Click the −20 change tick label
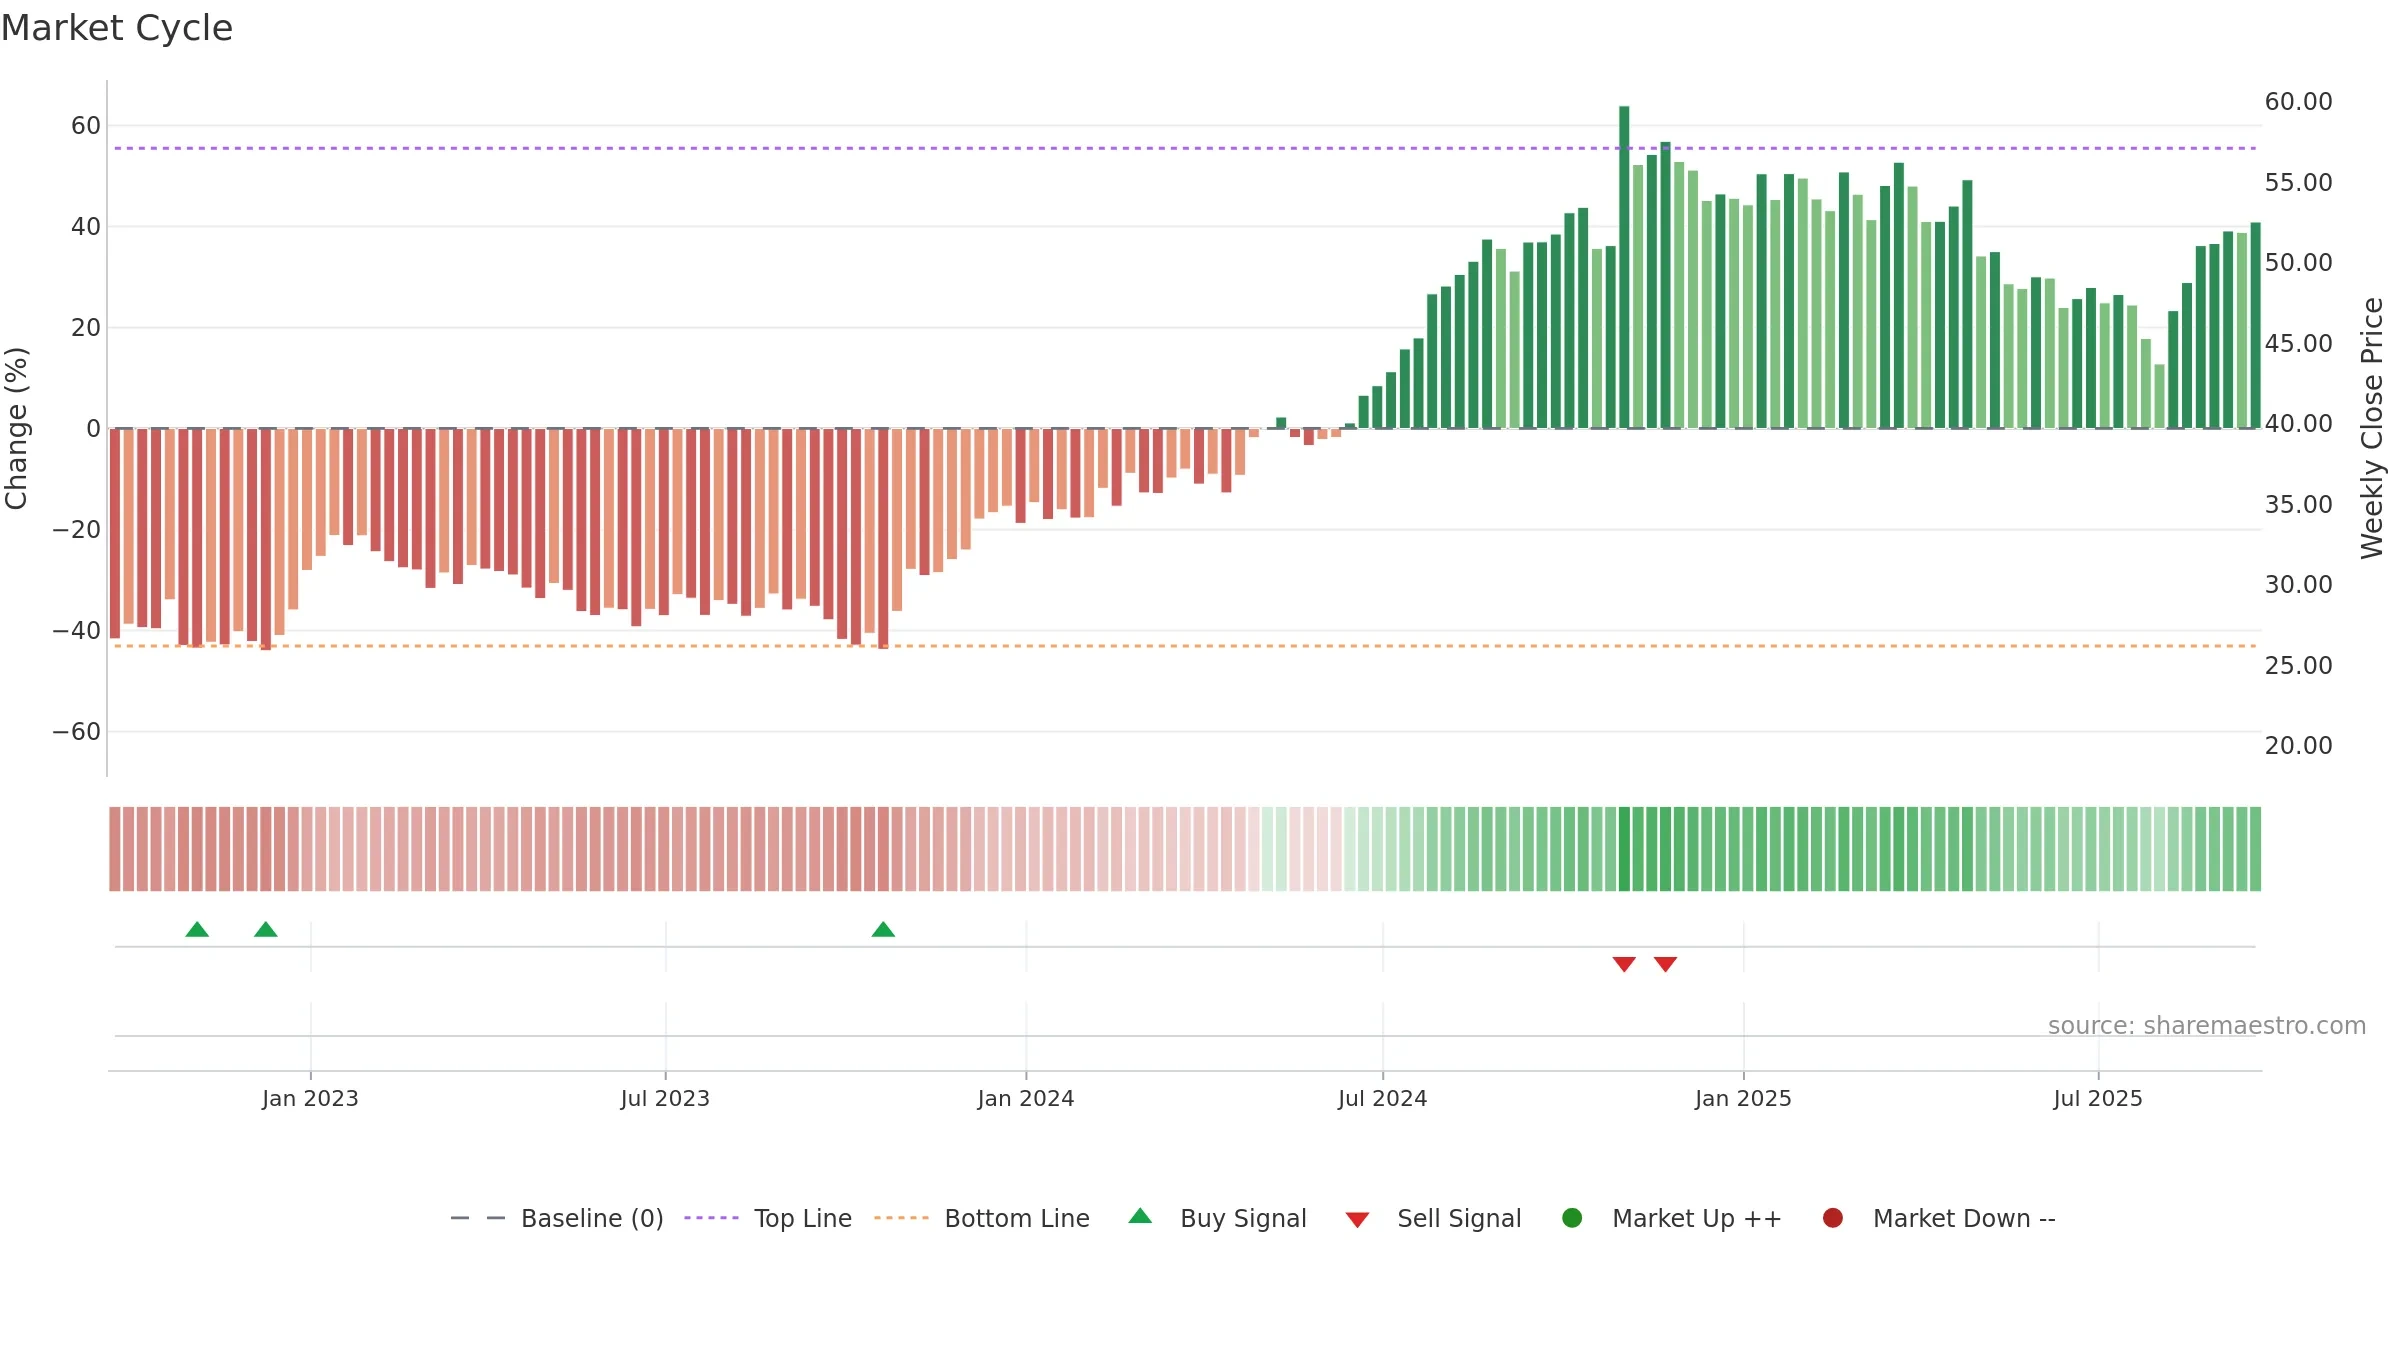The image size is (2400, 1350). [x=77, y=530]
